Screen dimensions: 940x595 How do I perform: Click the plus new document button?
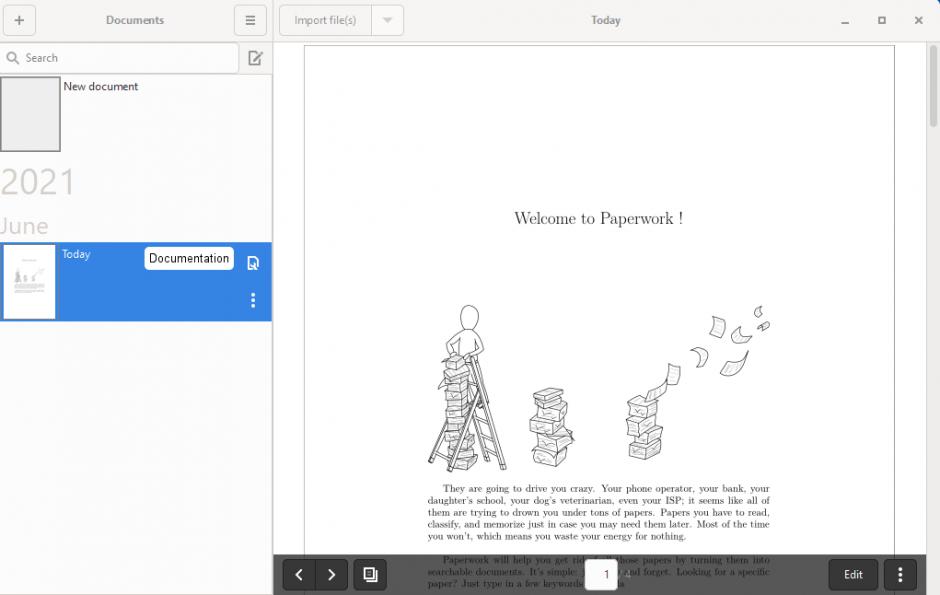tap(19, 20)
